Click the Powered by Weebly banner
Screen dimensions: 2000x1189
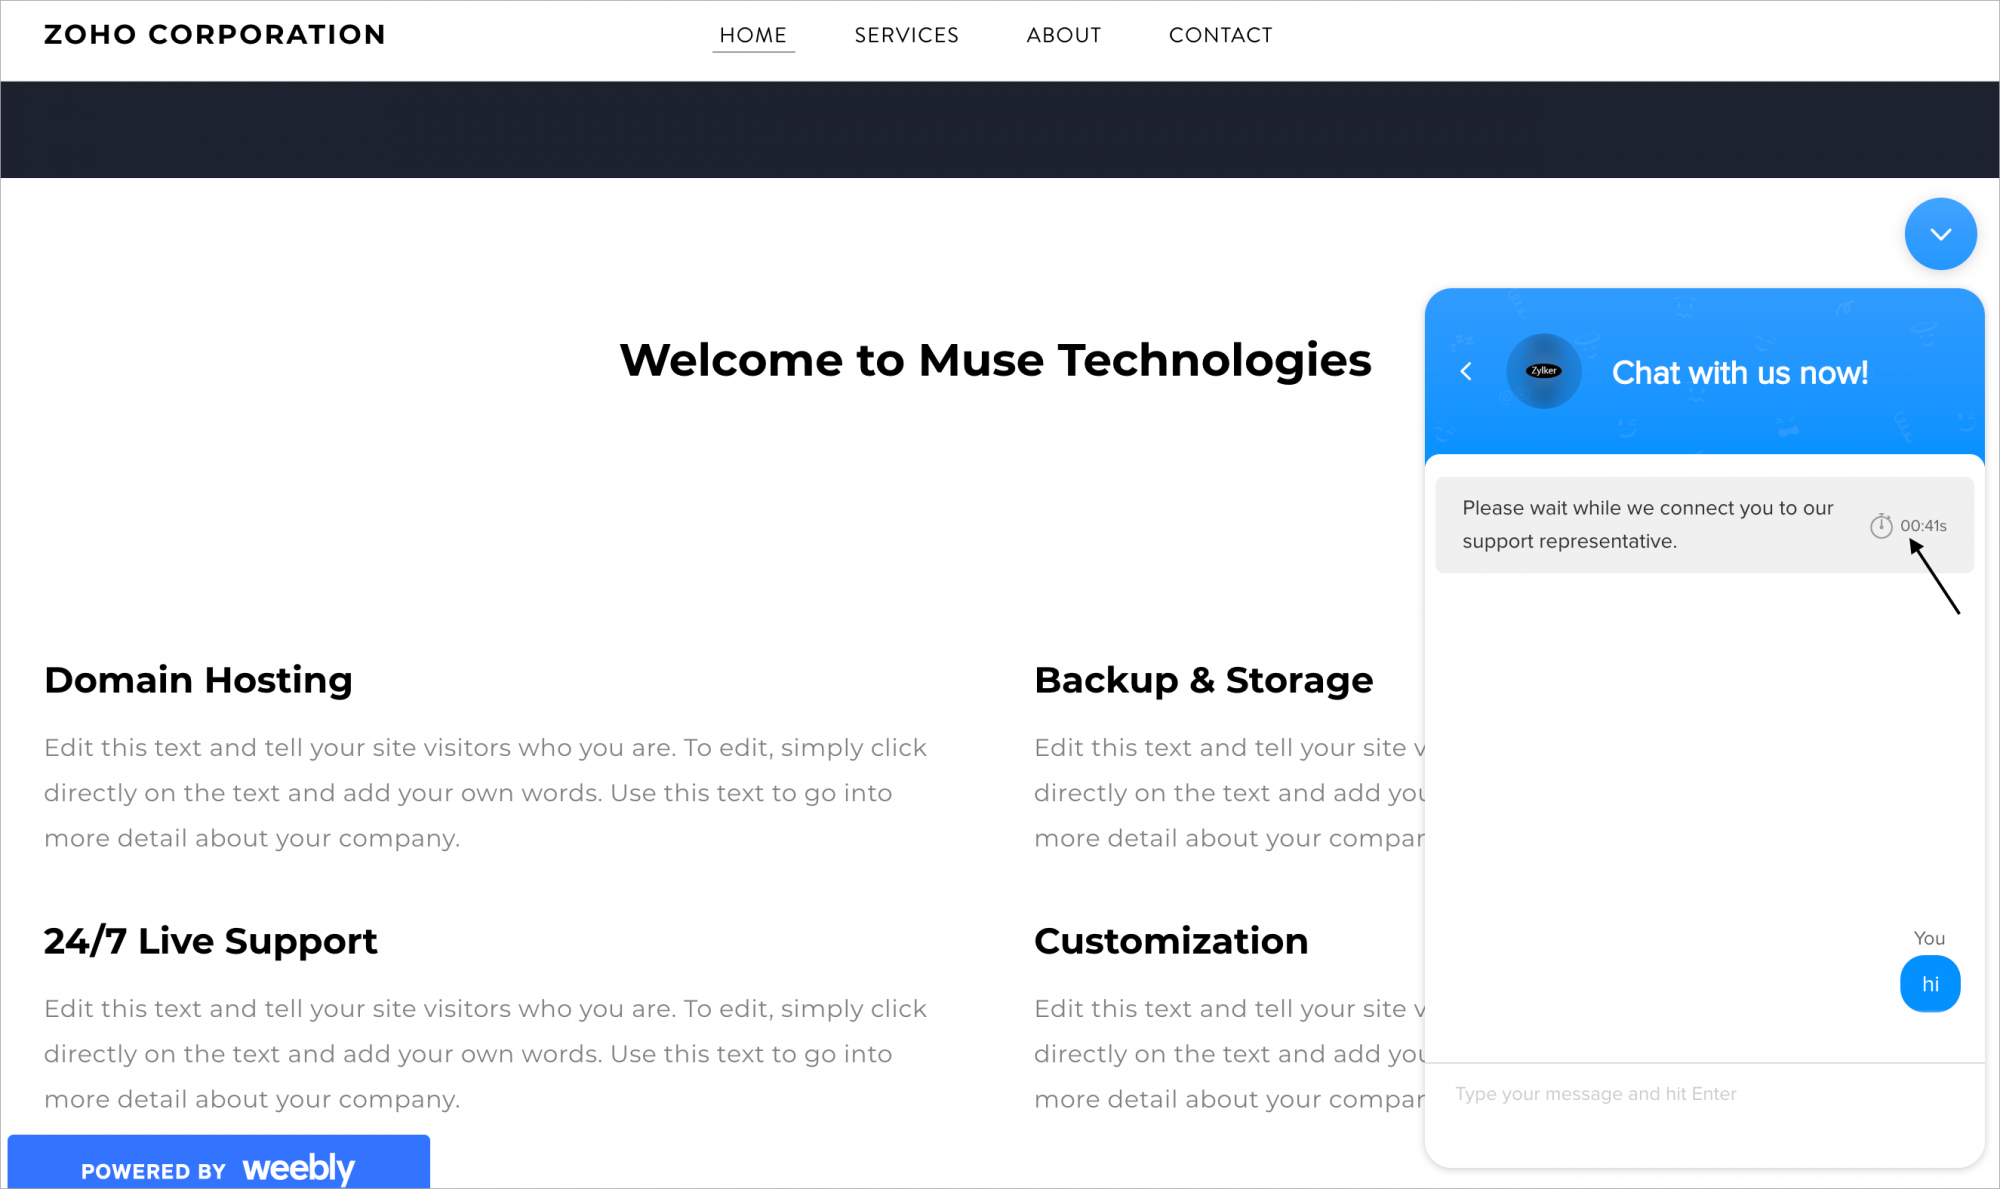(x=218, y=1163)
